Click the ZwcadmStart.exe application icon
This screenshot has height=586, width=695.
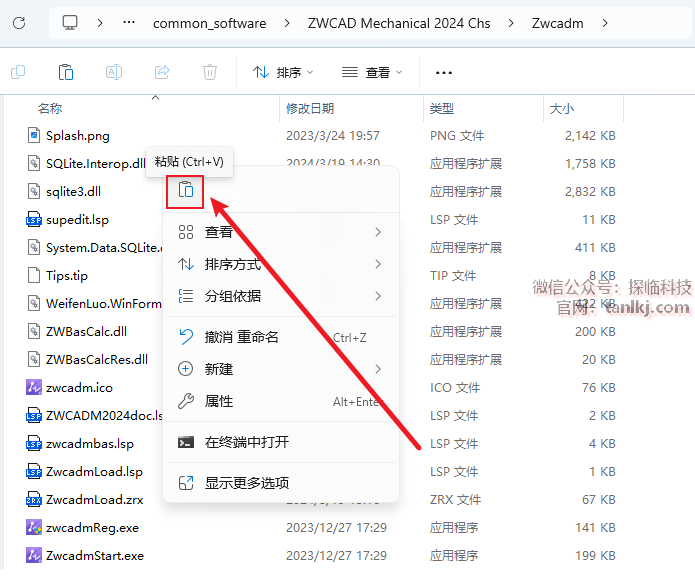click(x=34, y=555)
